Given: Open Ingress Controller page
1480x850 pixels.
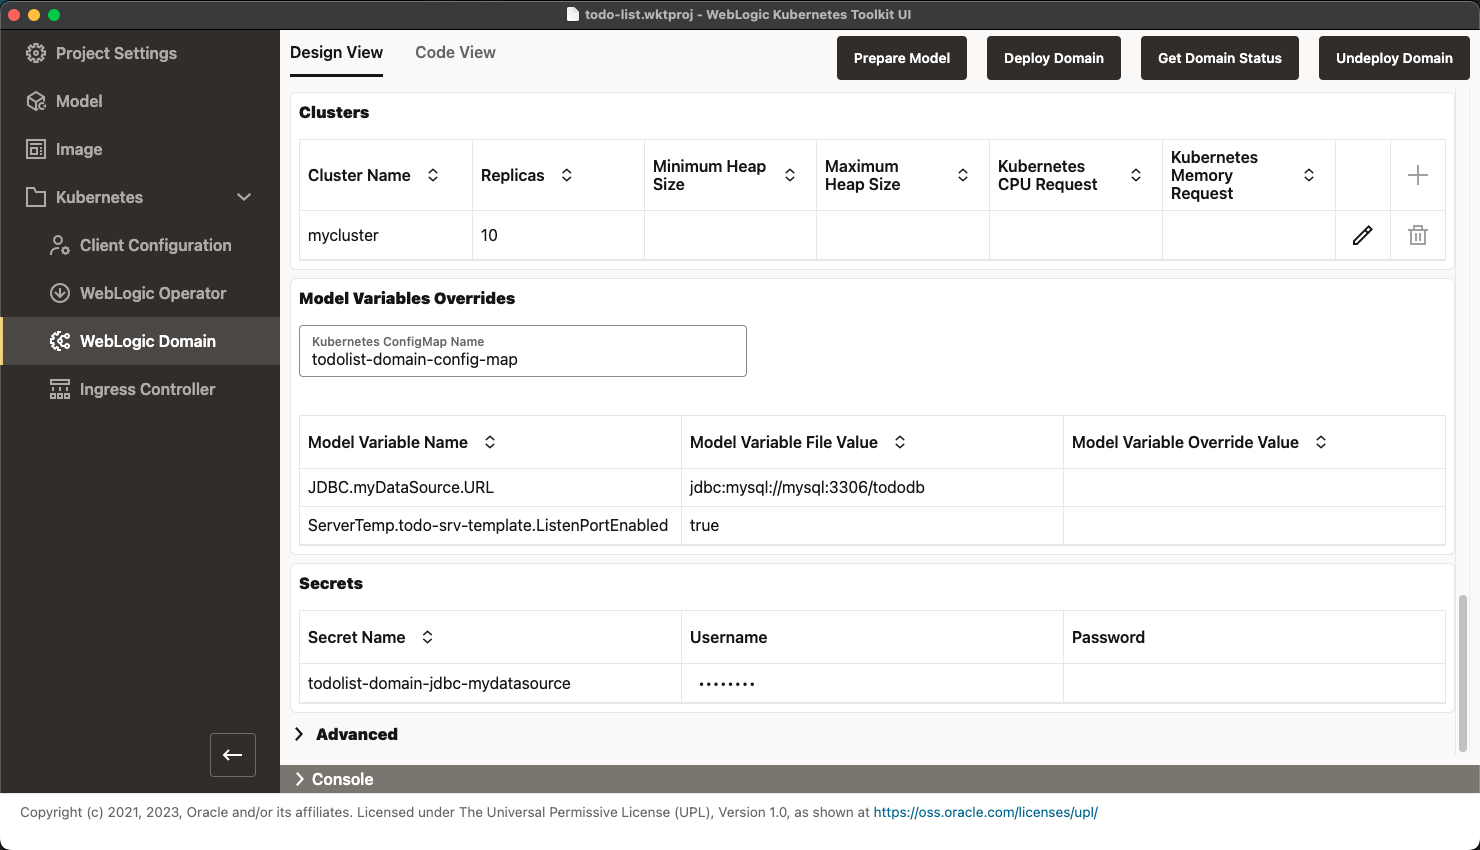Looking at the screenshot, I should 147,389.
